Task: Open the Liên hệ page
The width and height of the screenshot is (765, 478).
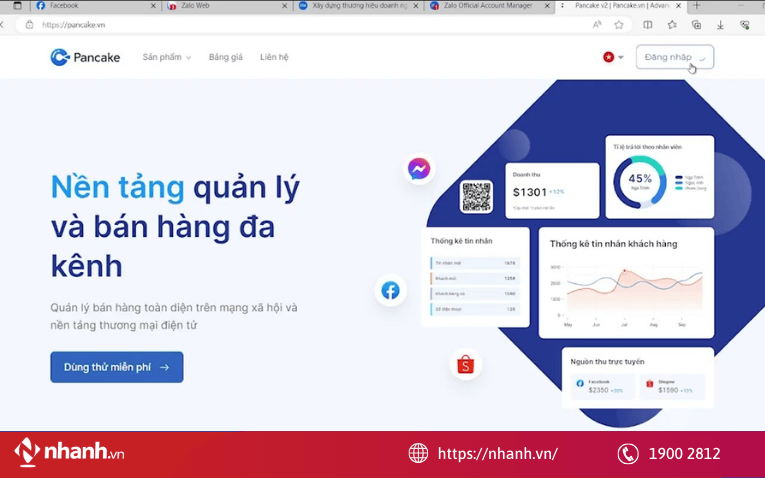Action: pos(274,57)
